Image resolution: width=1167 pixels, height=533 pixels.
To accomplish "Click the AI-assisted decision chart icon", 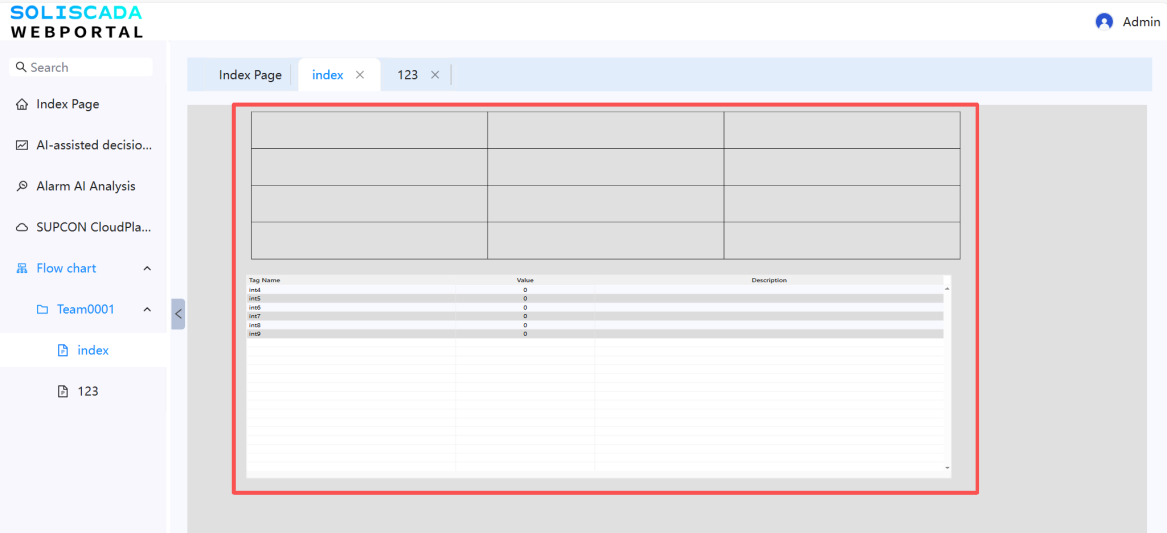I will 22,145.
